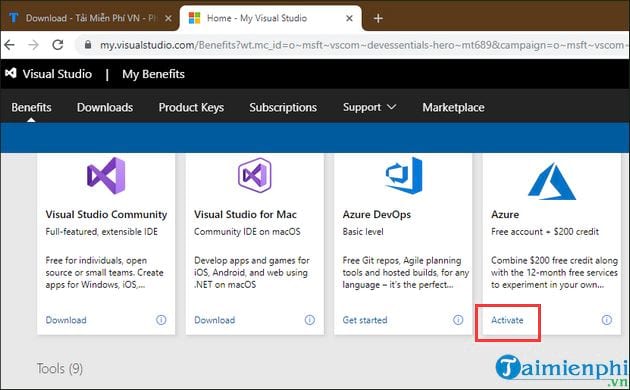630x390 pixels.
Task: Expand the Support dropdown menu
Action: pyautogui.click(x=370, y=108)
